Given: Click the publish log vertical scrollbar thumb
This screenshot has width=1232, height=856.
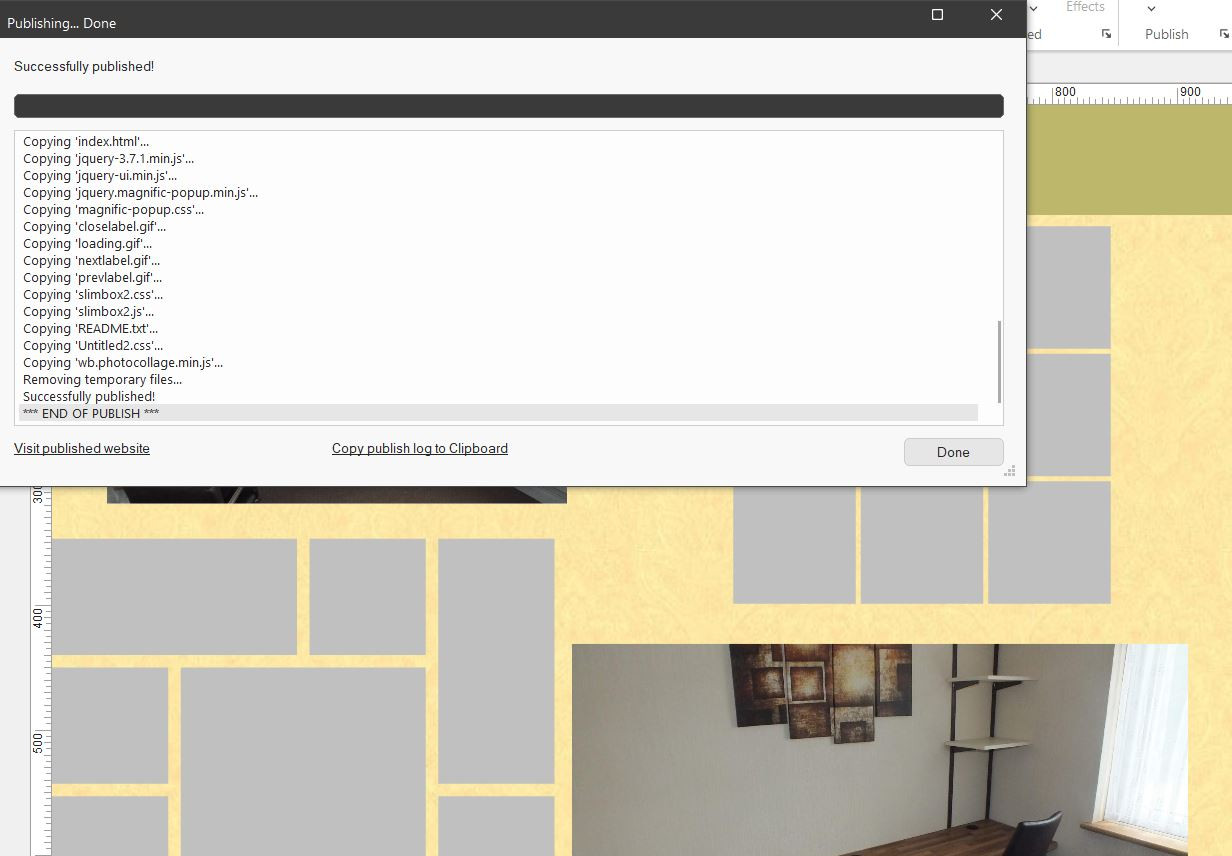Looking at the screenshot, I should (998, 361).
